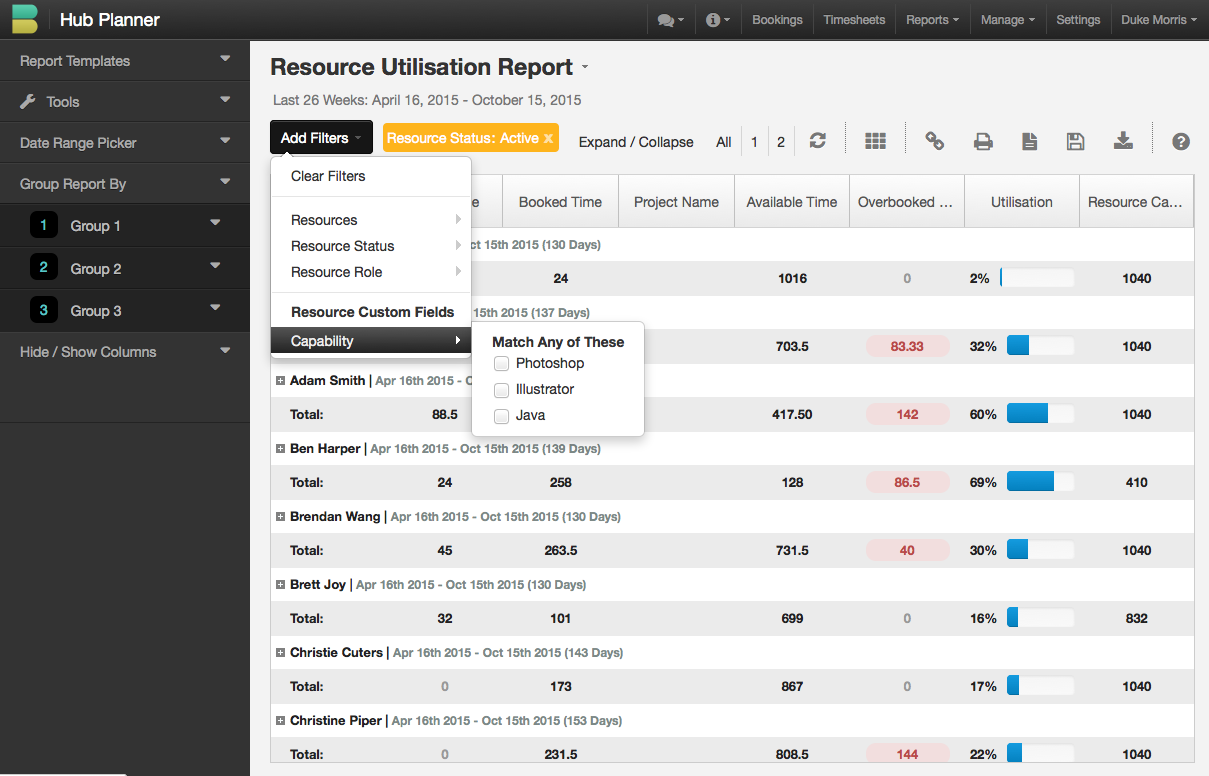Click the Resource Custom Fields heading
Screen dimensions: 1209x776
[372, 312]
